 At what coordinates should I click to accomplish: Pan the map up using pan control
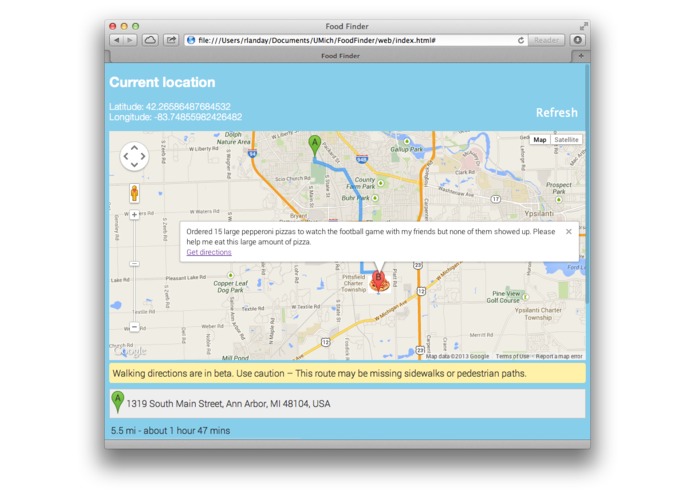coord(134,148)
